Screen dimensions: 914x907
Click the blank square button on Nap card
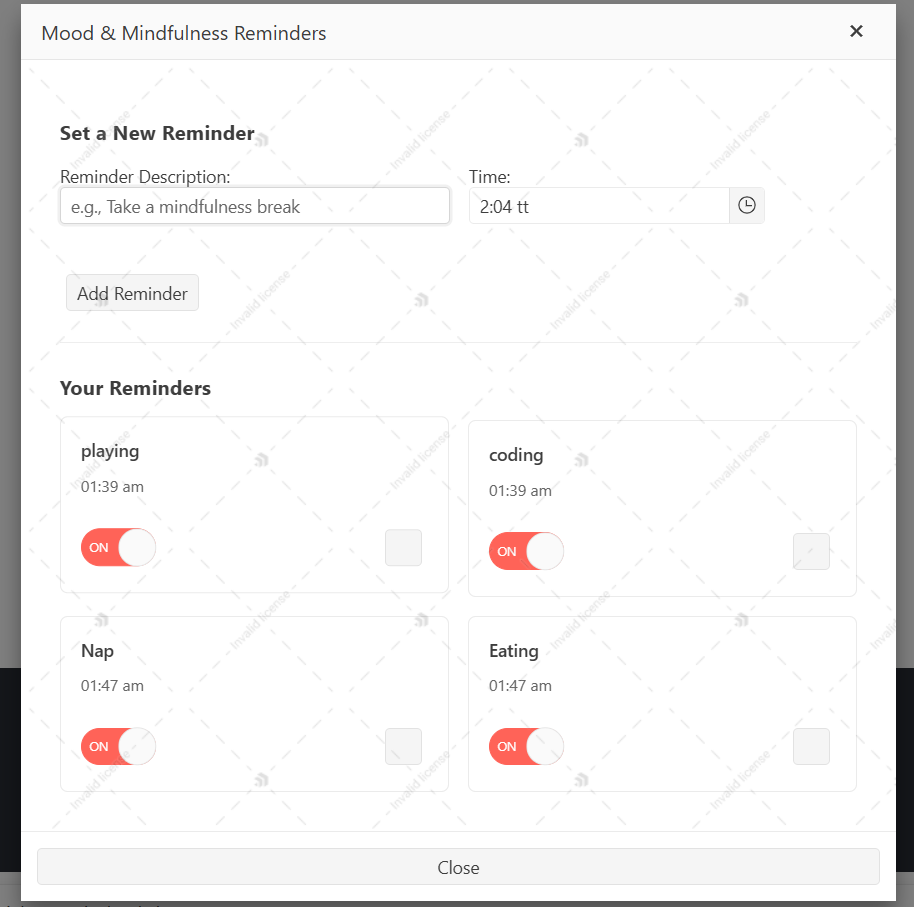(x=403, y=746)
